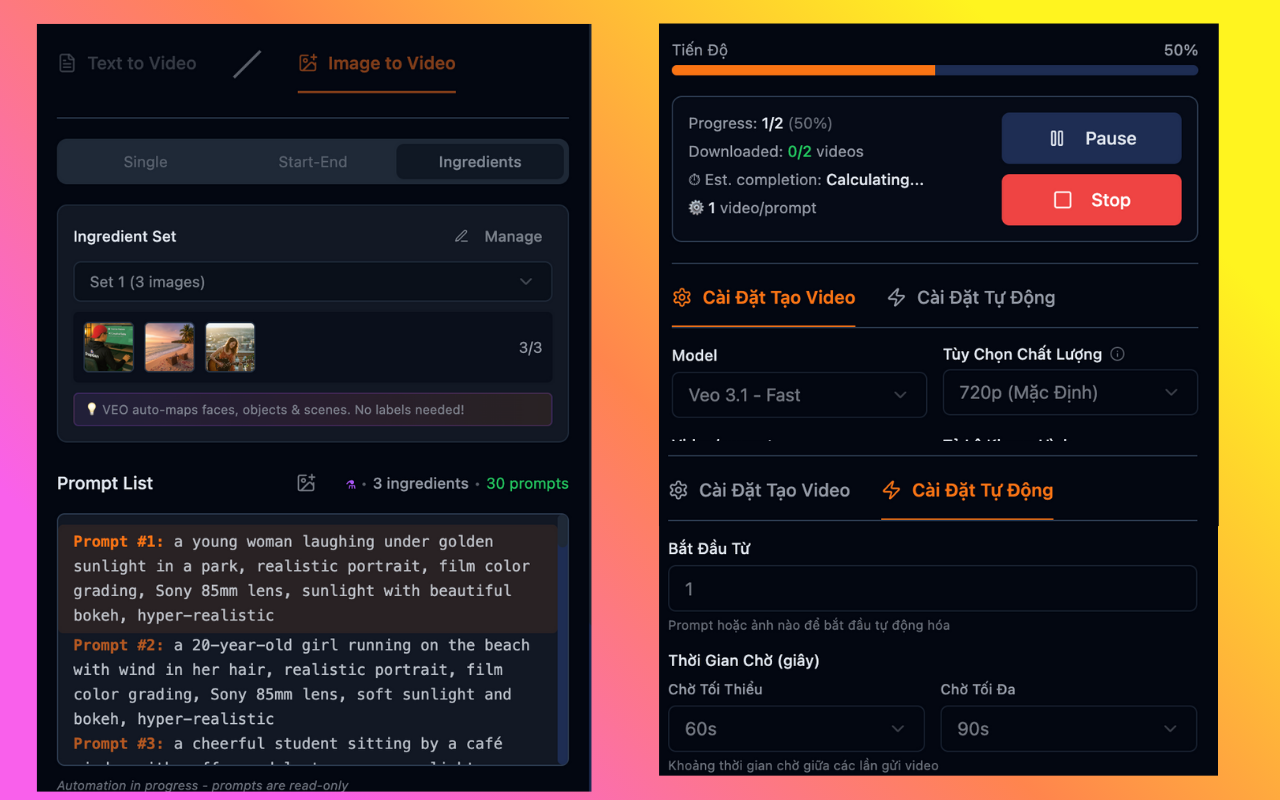Click the beach sunset ingredient thumbnail

[x=170, y=347]
